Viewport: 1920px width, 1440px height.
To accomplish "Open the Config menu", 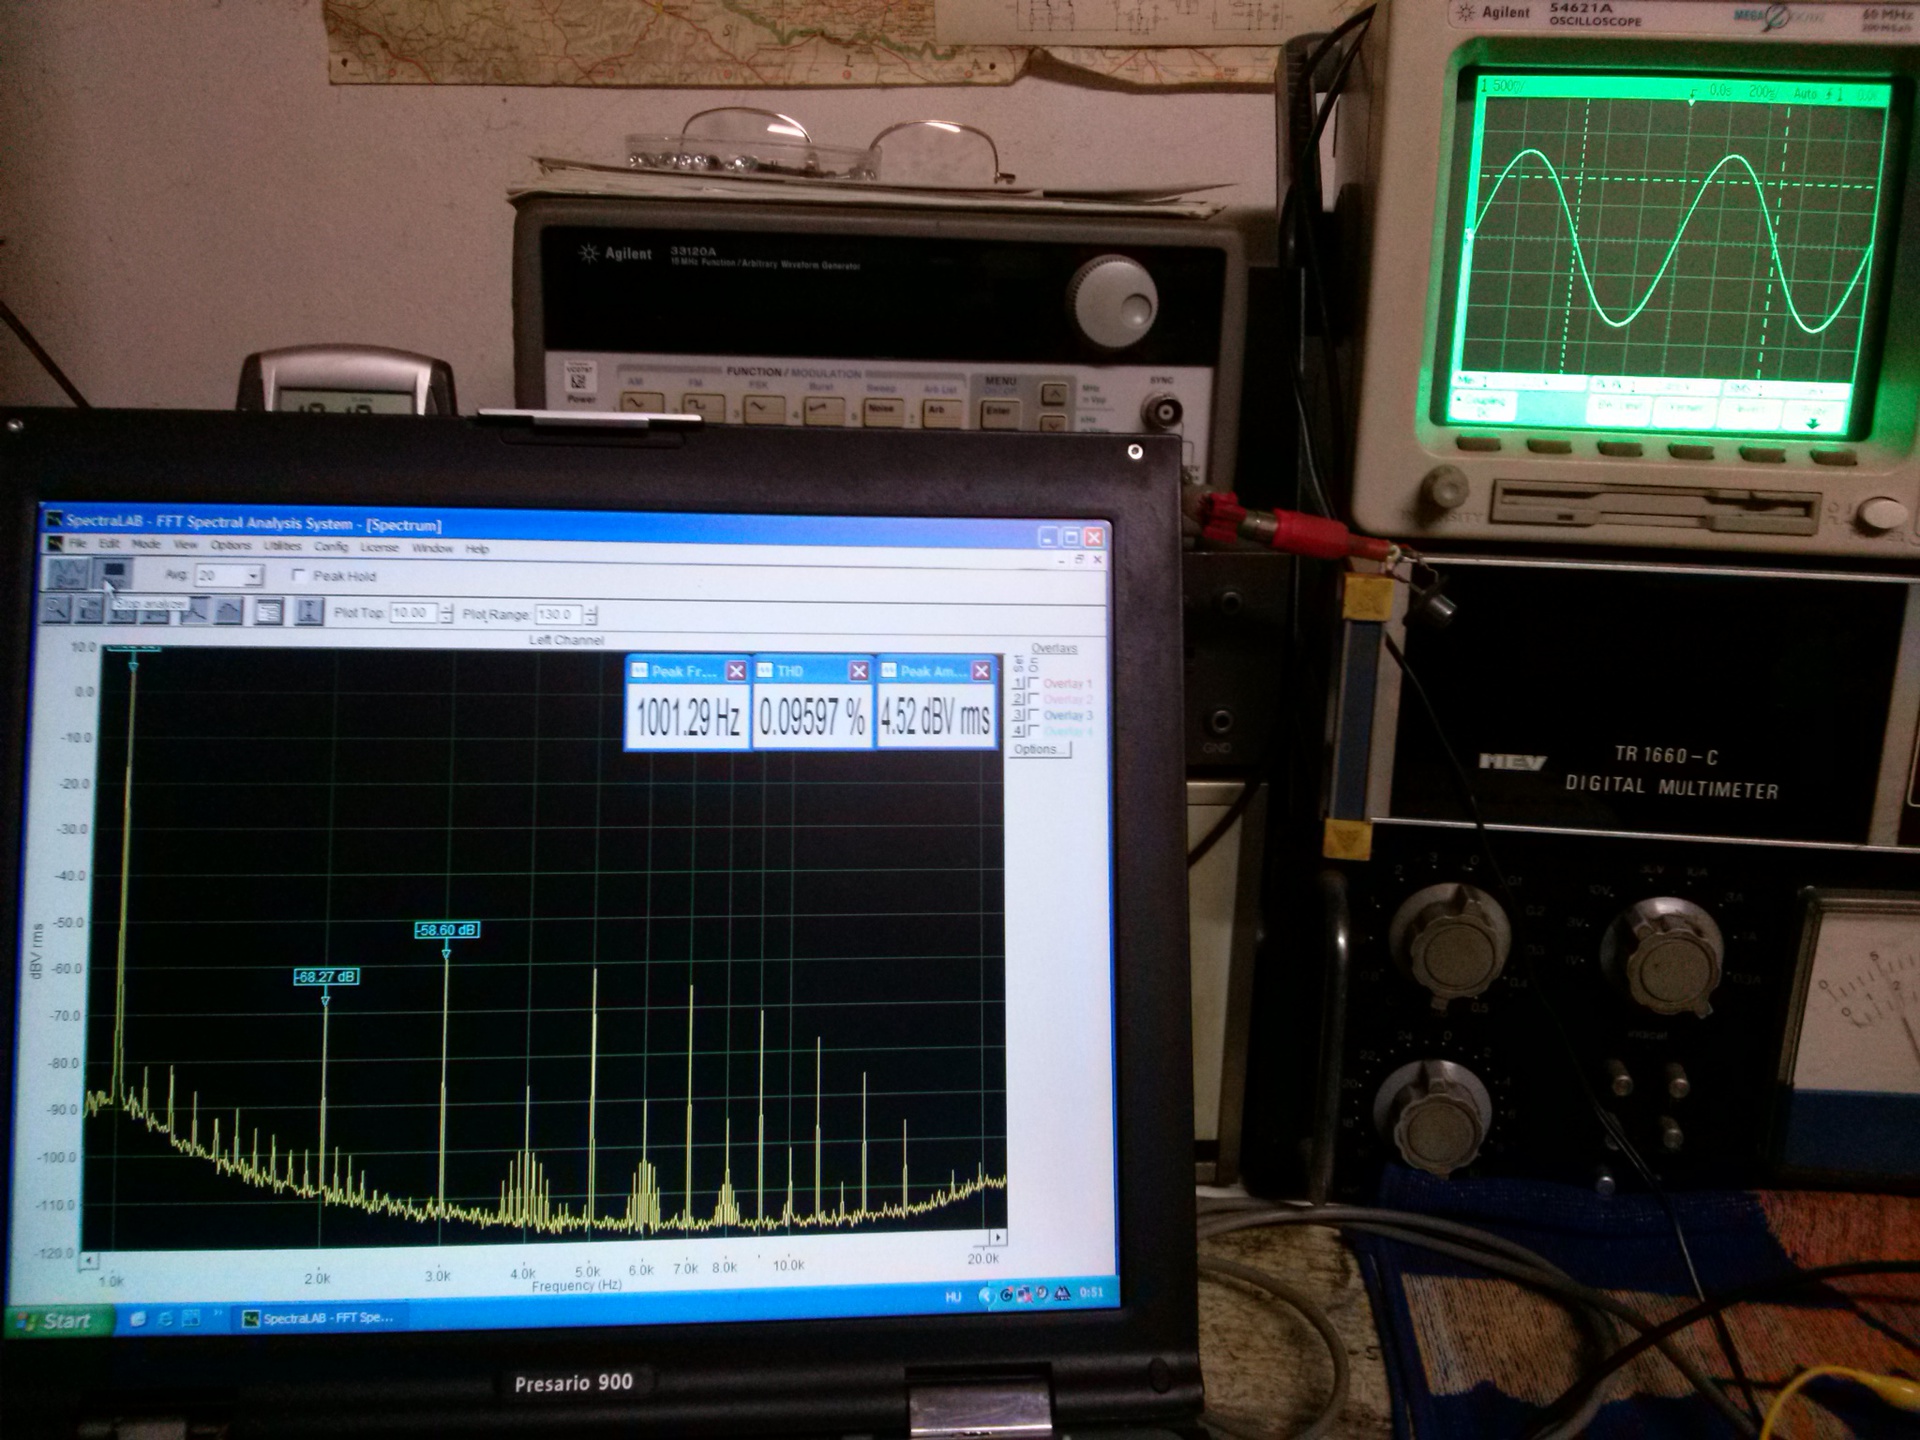I will pyautogui.click(x=331, y=547).
